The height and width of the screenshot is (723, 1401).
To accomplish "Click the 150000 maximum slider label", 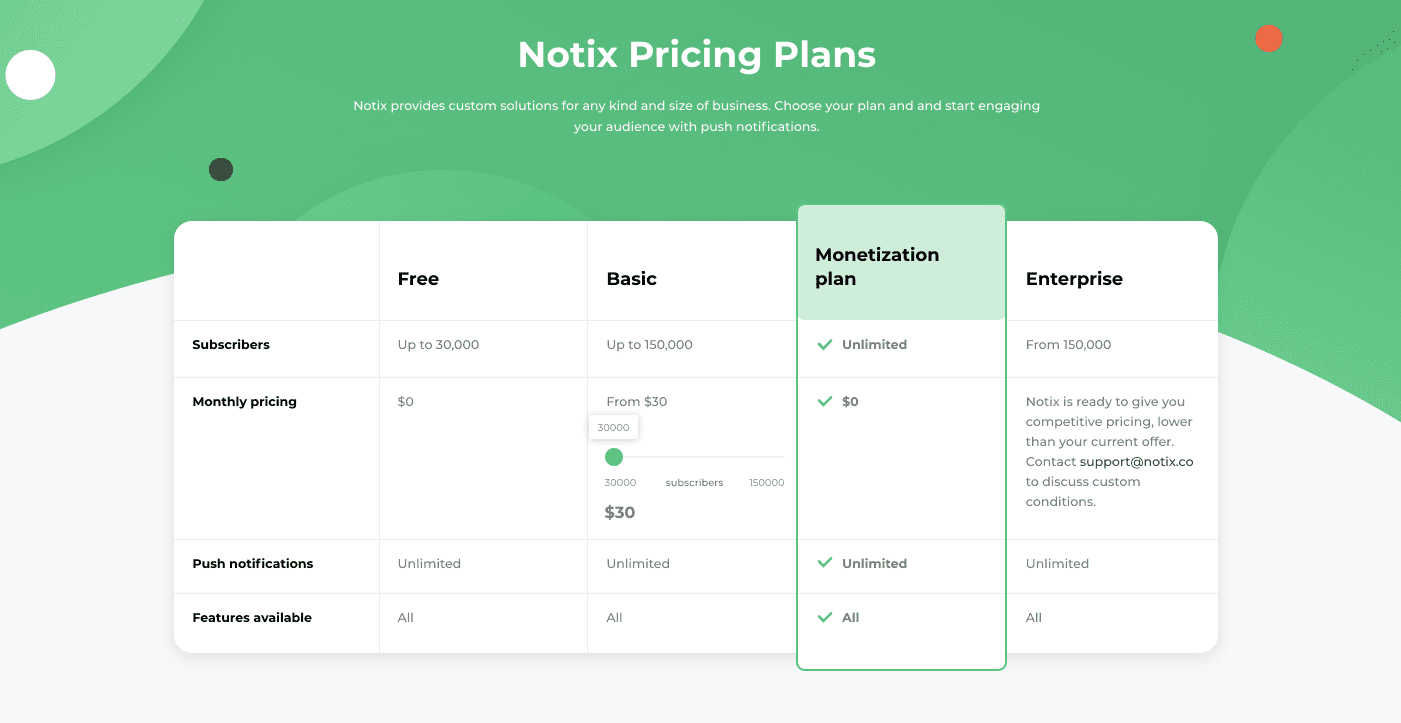I will 766,483.
